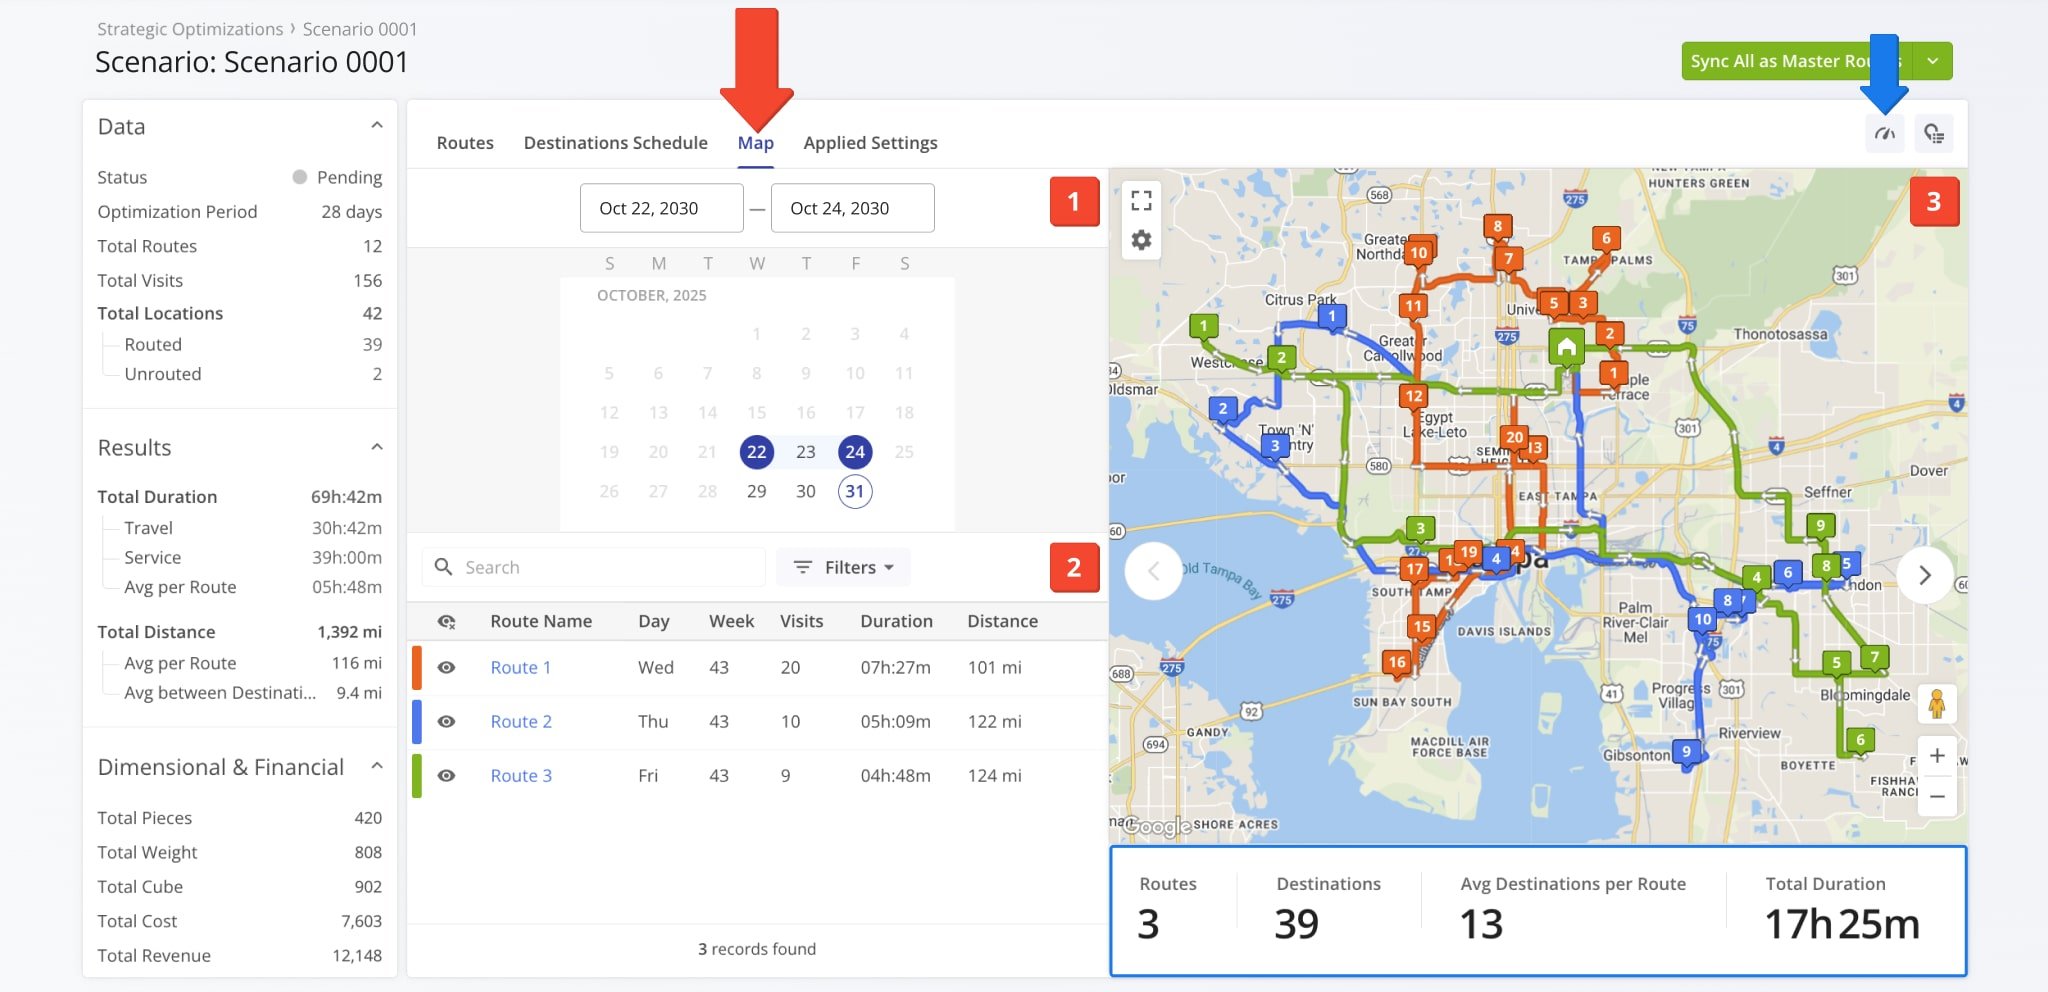Collapse the Data section
The height and width of the screenshot is (992, 2048).
point(377,126)
